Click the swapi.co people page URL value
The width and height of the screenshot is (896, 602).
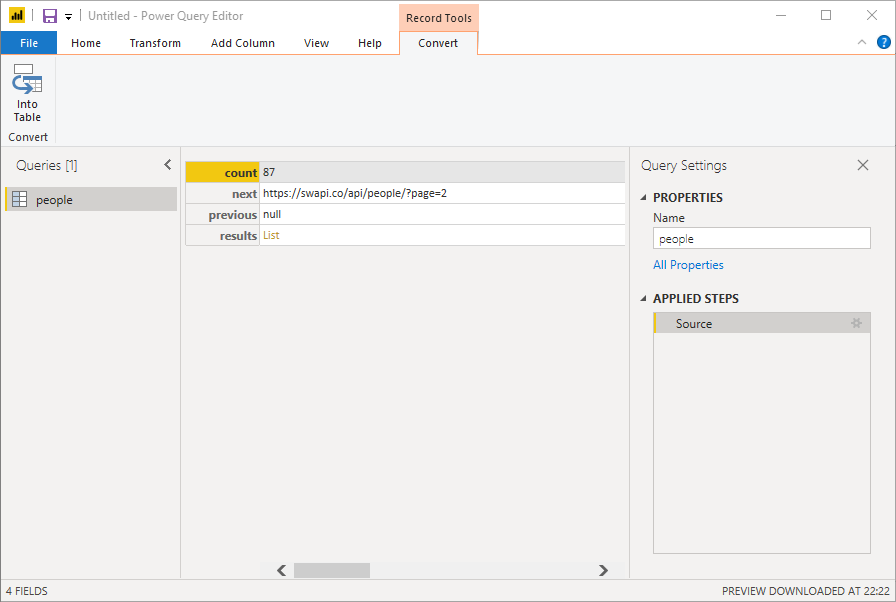coord(355,194)
